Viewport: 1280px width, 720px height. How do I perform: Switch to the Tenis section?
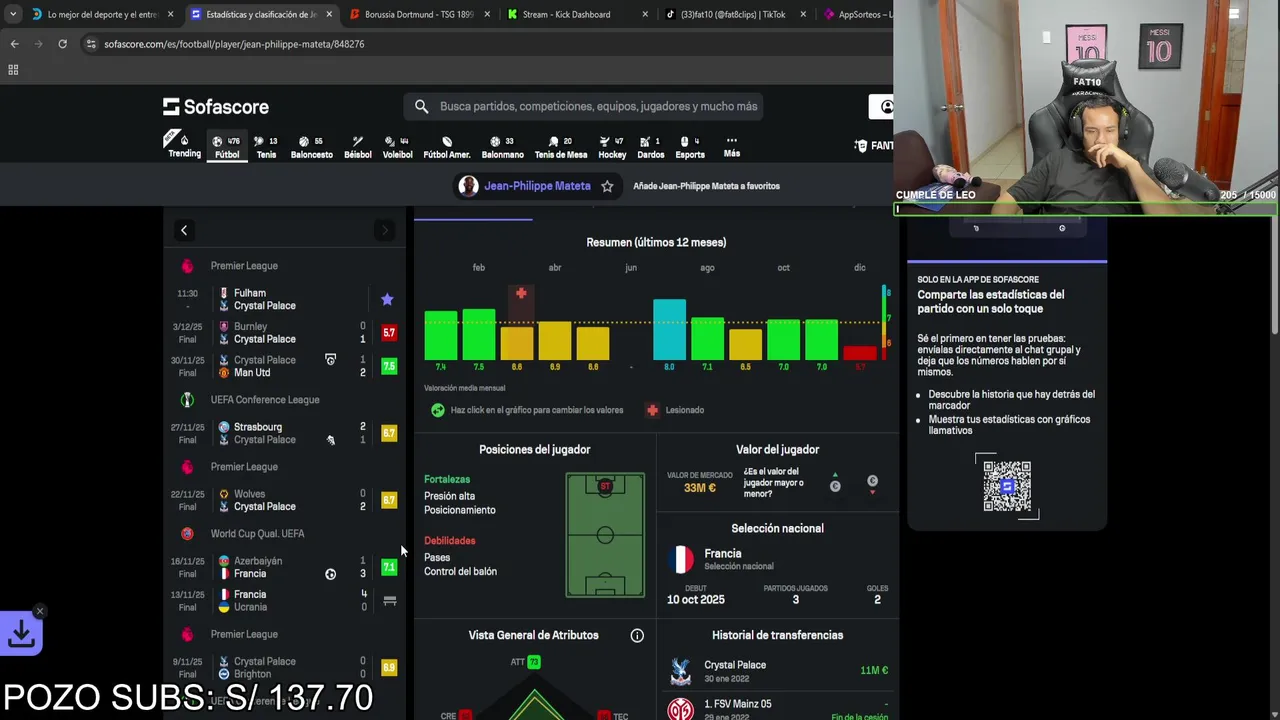266,146
